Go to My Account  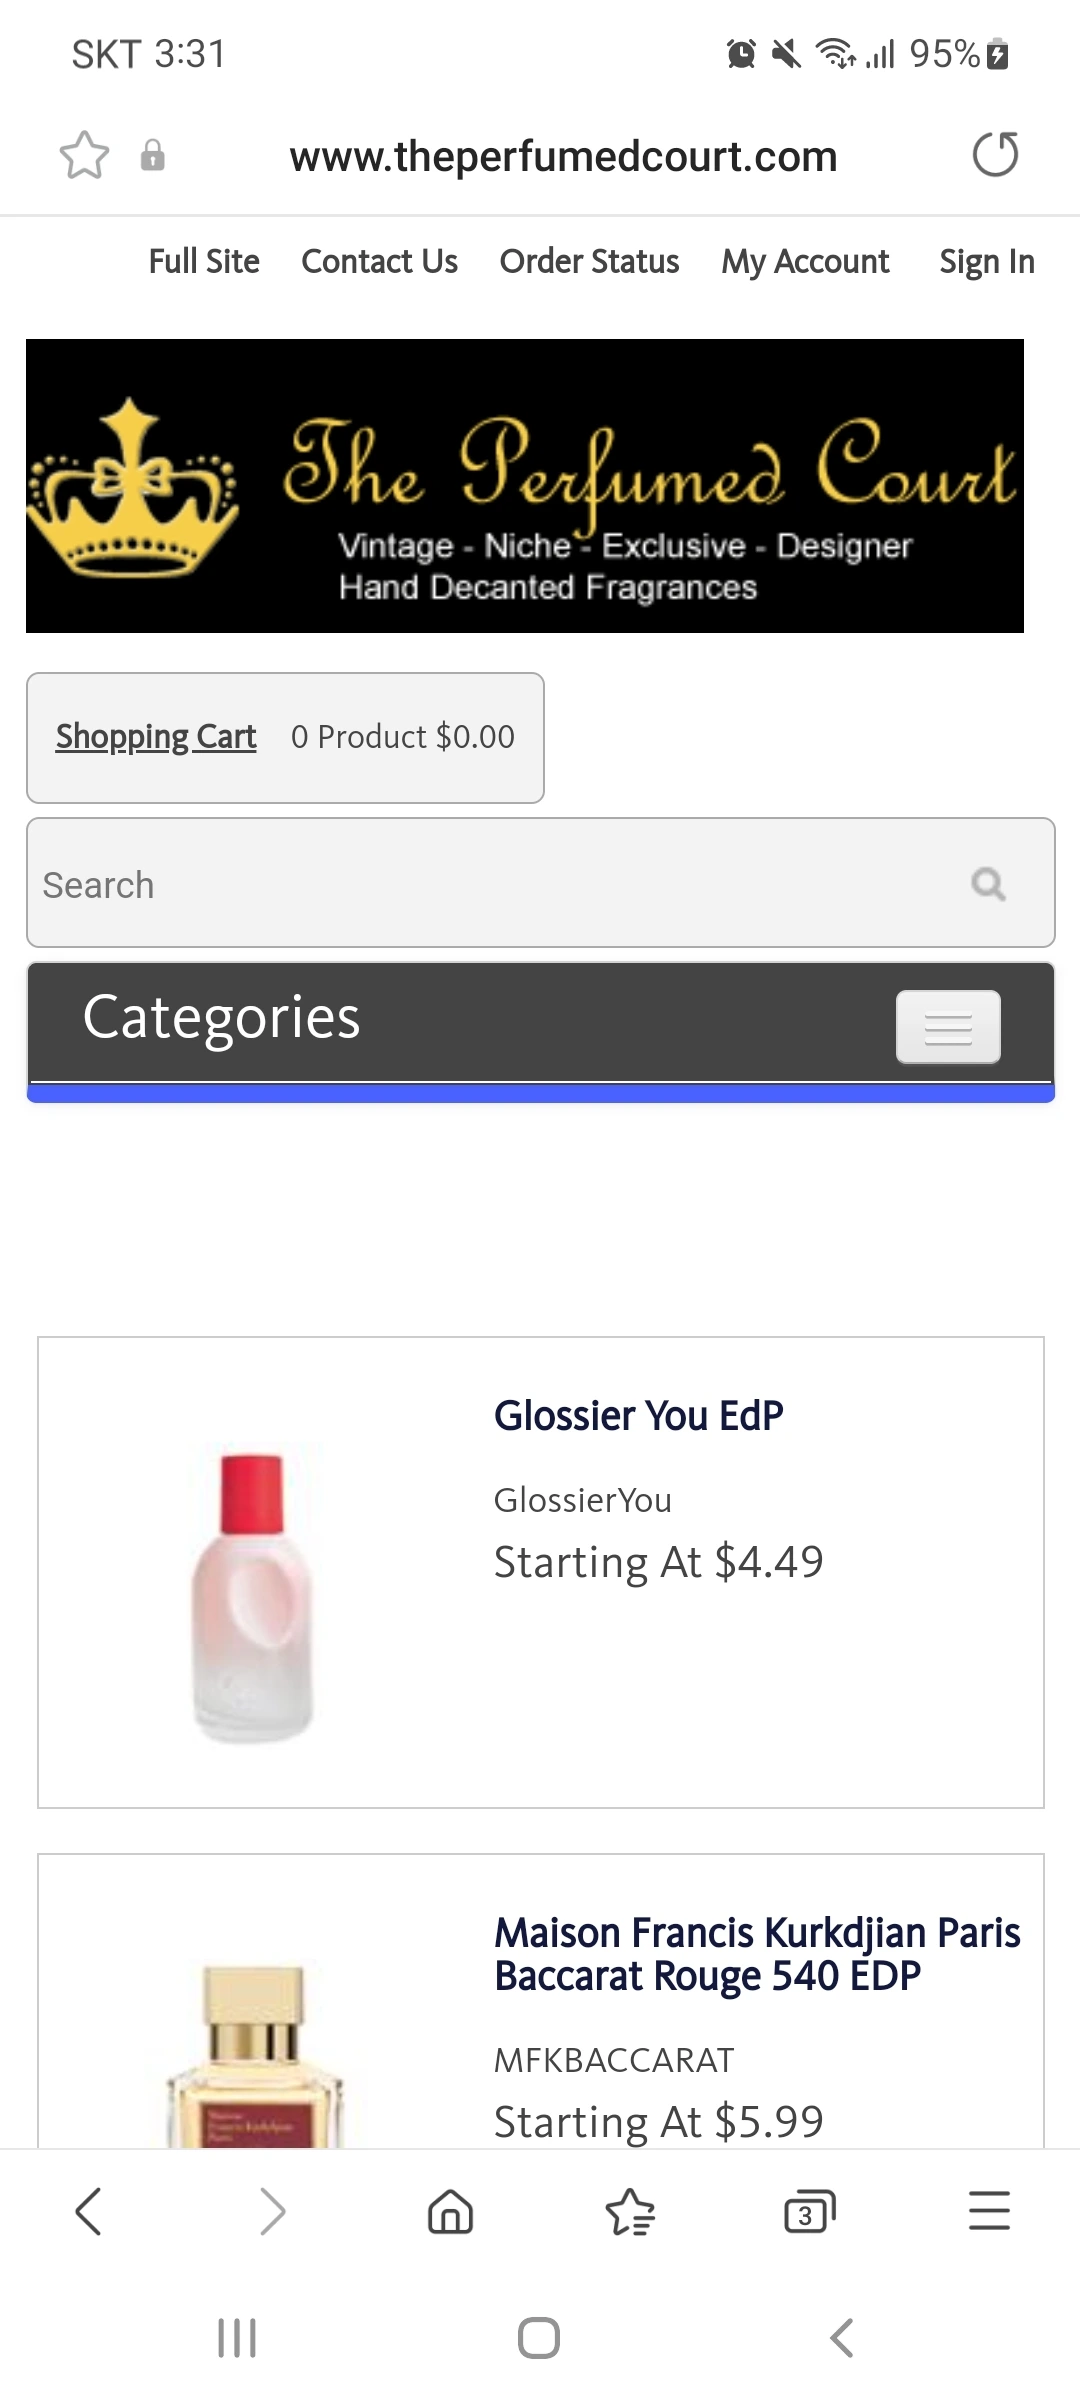805,262
